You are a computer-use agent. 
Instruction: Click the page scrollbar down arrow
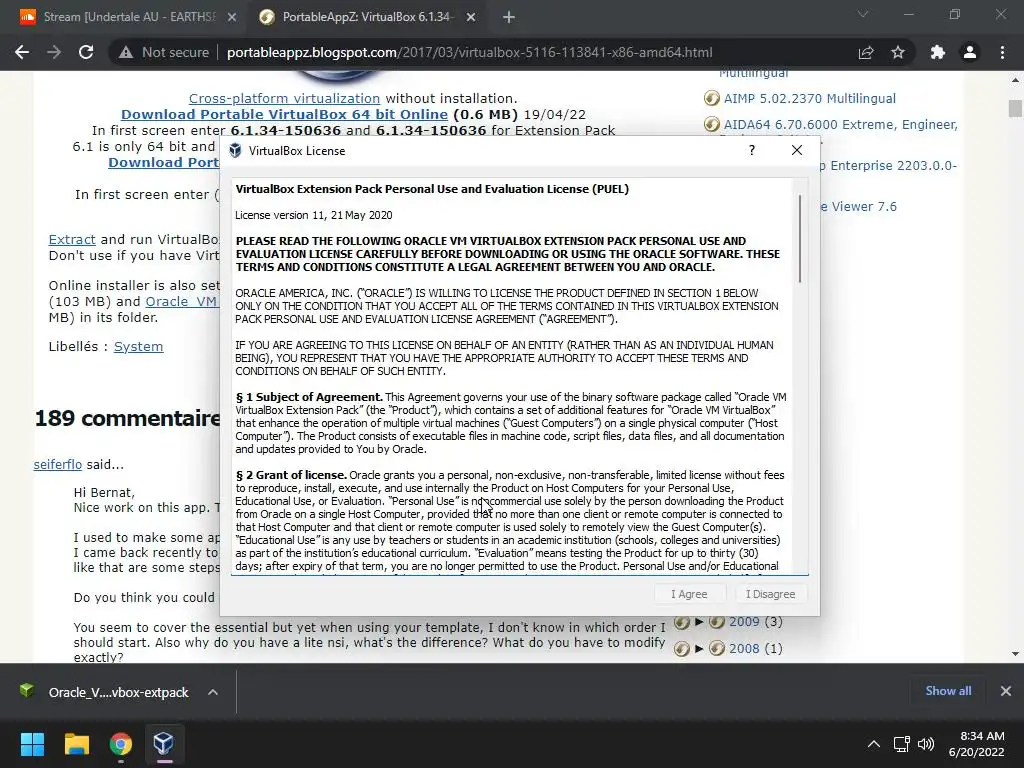click(x=1015, y=654)
